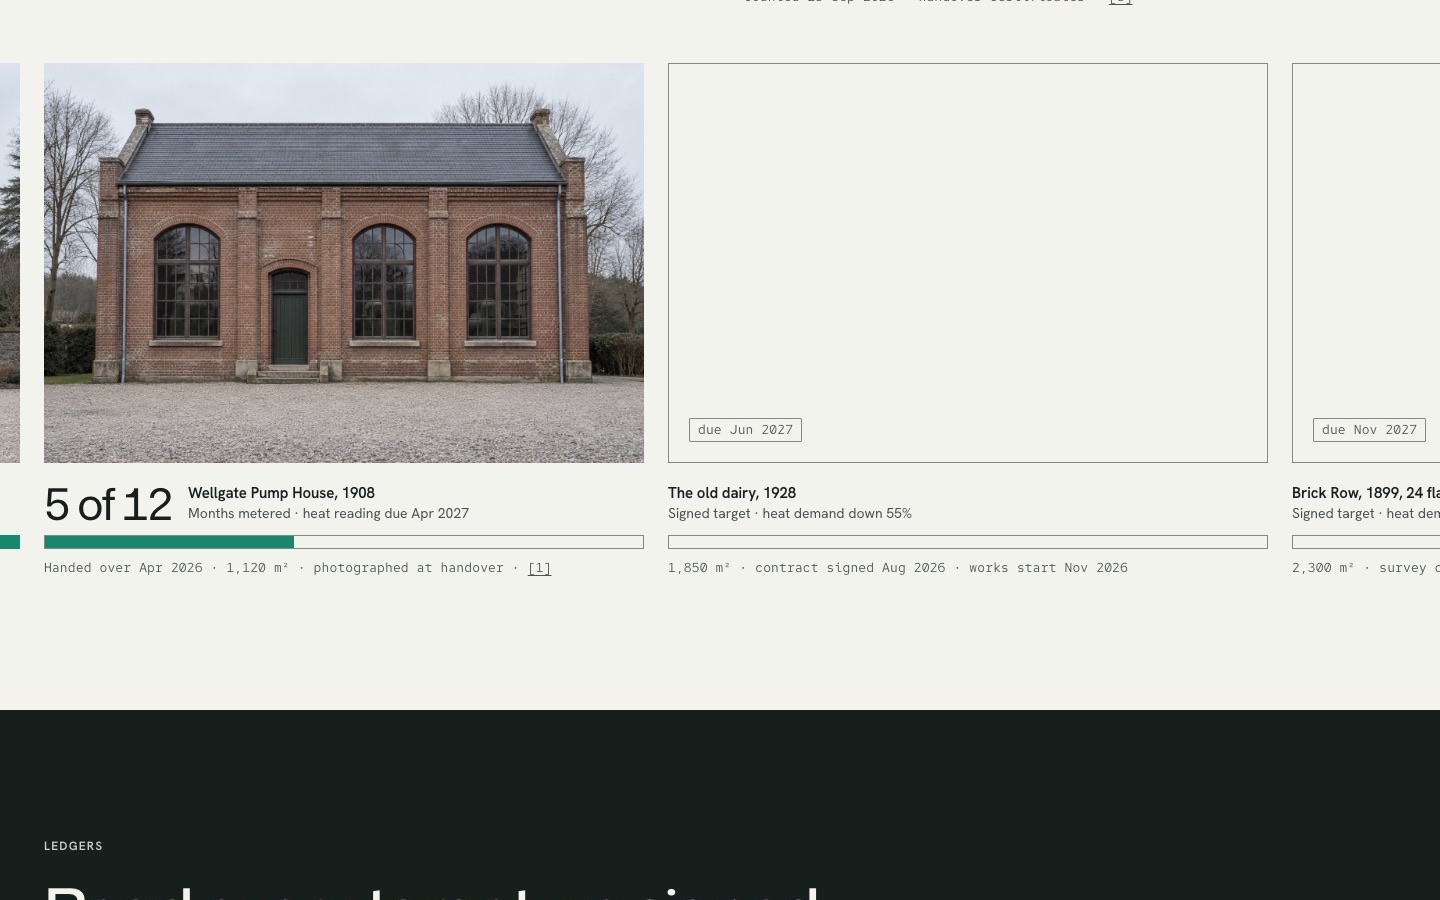Select 'The old dairy, 1928' title

[732, 493]
